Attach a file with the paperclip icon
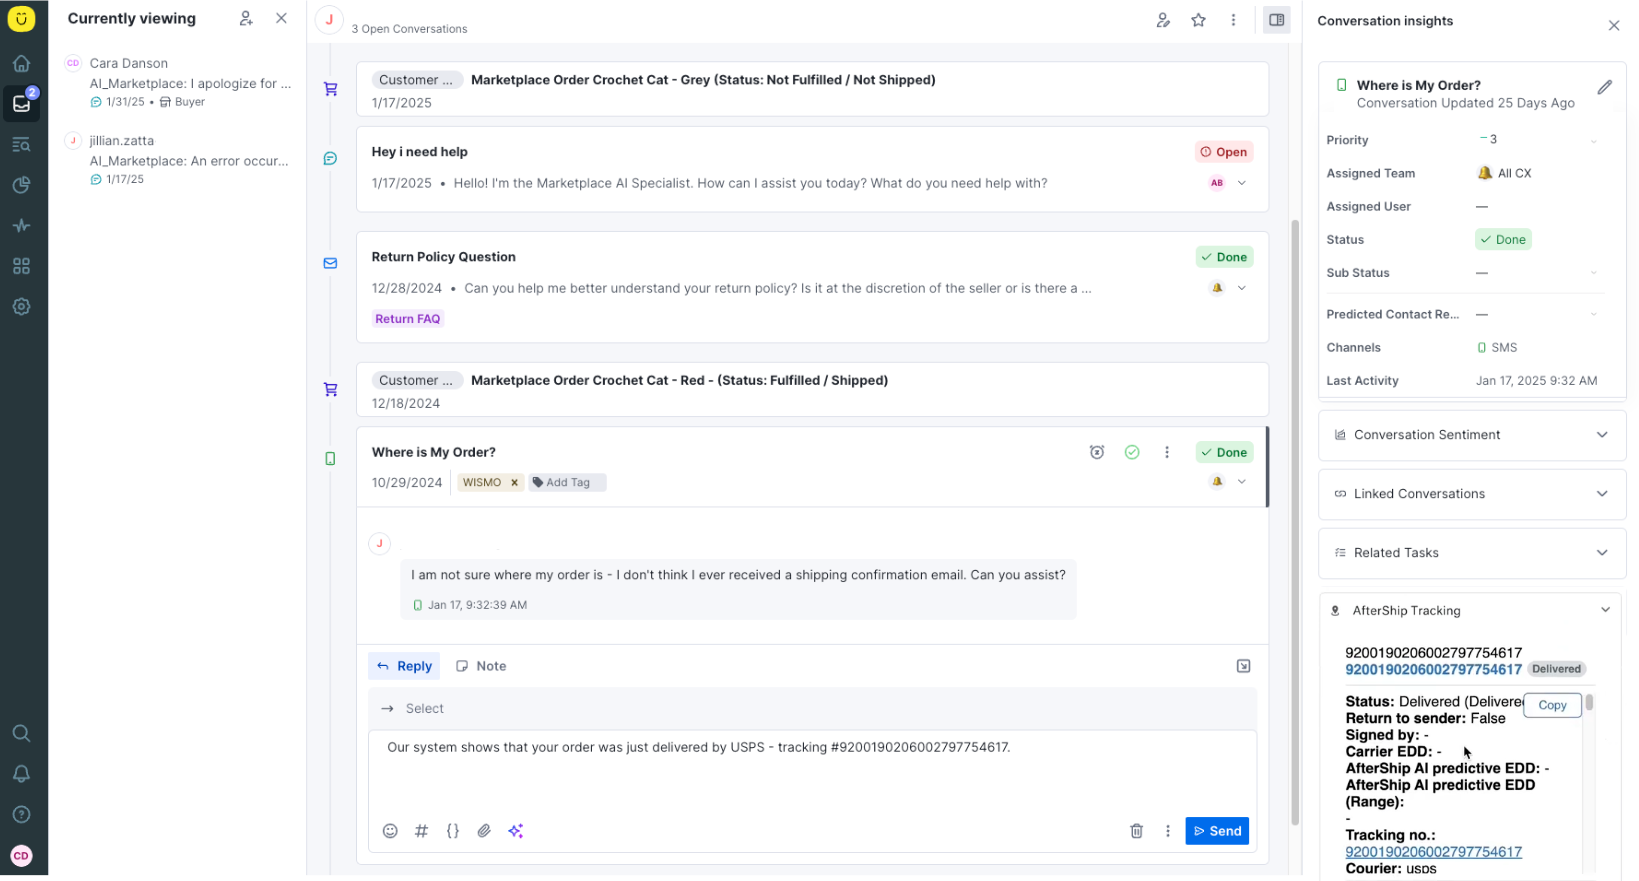Image resolution: width=1639 pixels, height=881 pixels. 484,831
